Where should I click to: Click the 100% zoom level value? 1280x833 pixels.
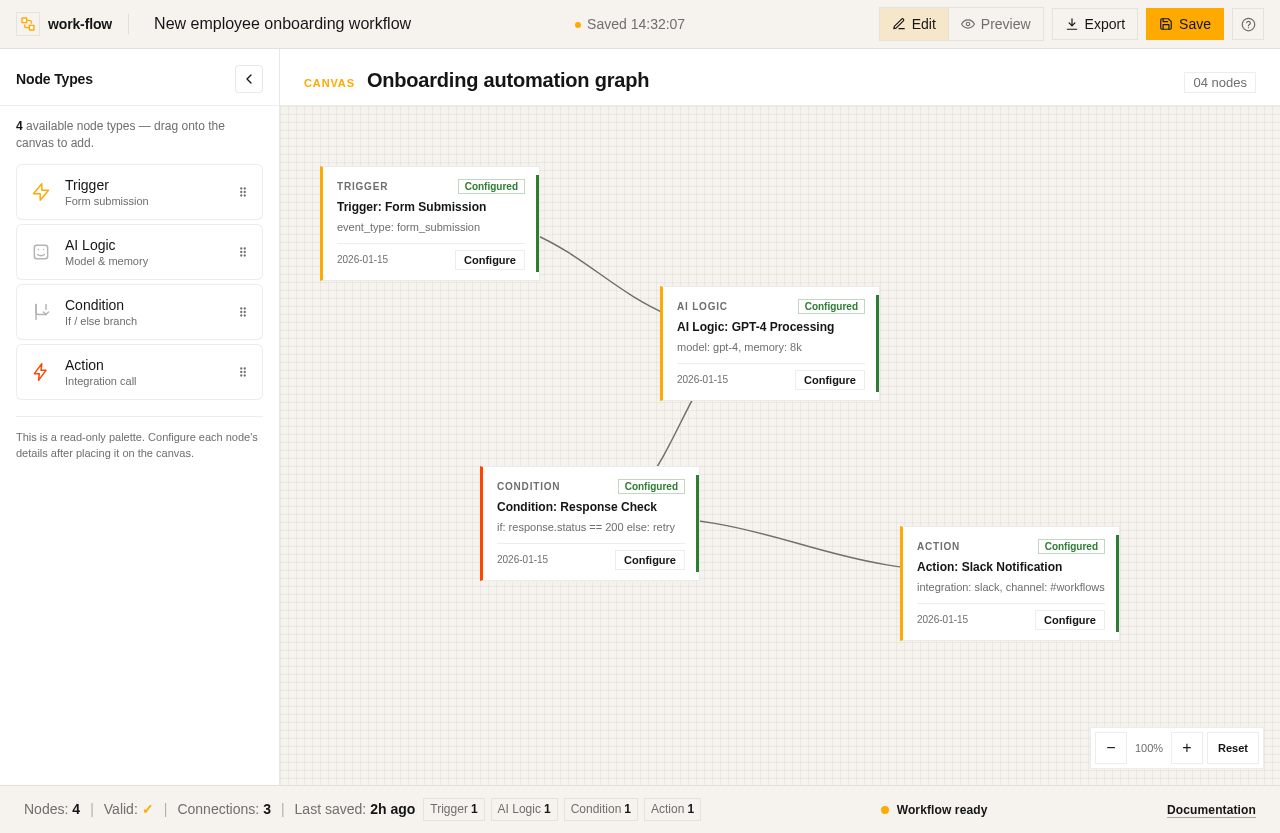click(x=1149, y=748)
